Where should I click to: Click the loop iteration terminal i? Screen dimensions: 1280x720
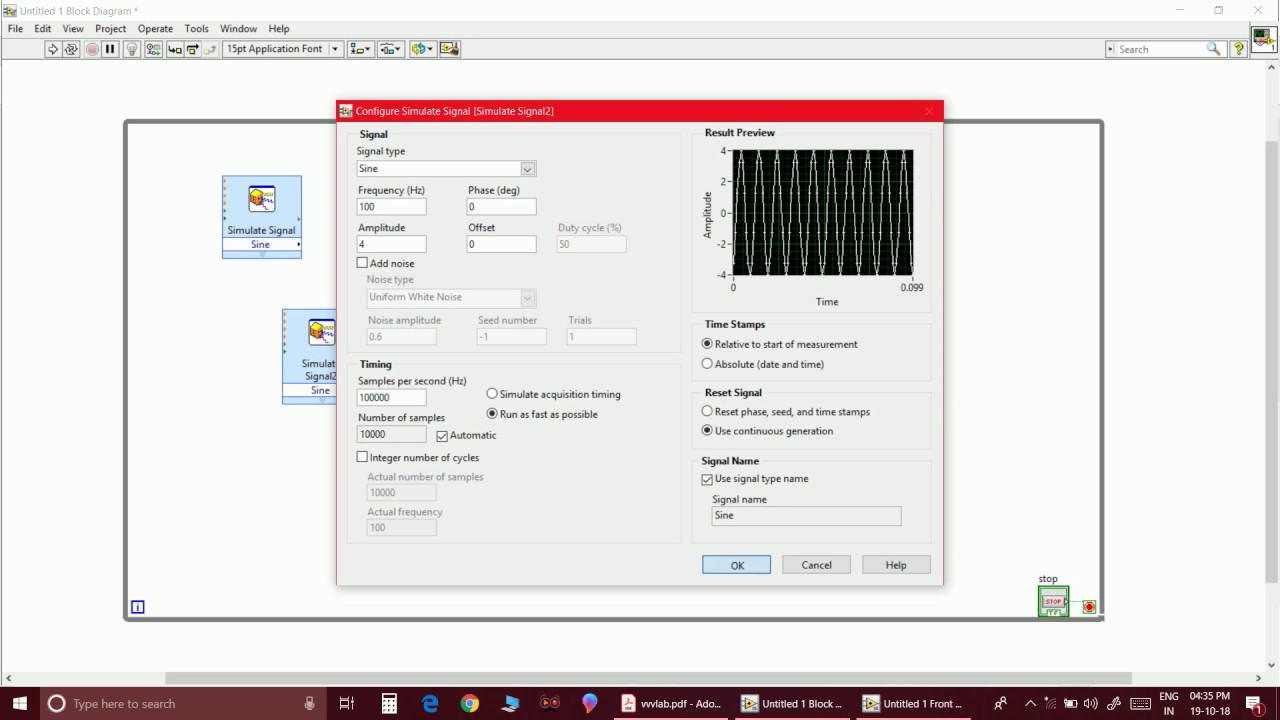point(138,607)
